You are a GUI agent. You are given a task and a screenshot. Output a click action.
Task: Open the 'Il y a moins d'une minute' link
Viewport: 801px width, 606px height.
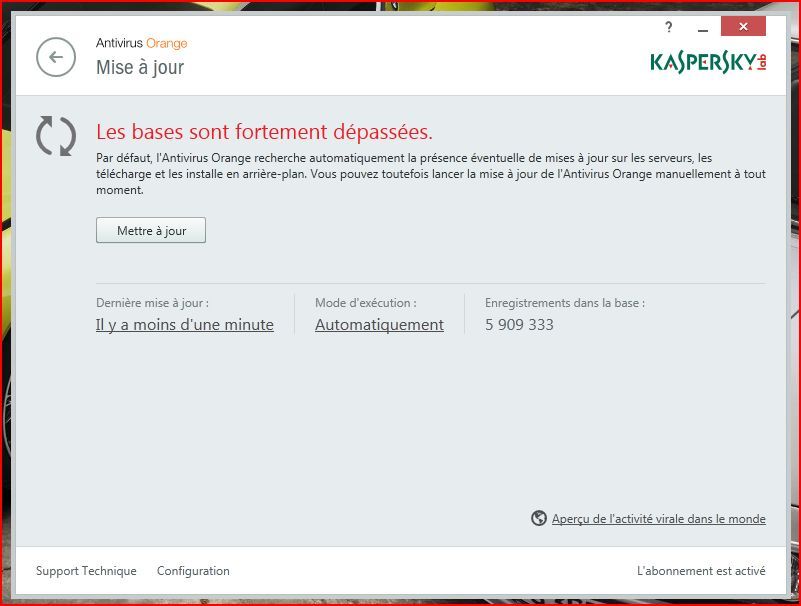[185, 325]
